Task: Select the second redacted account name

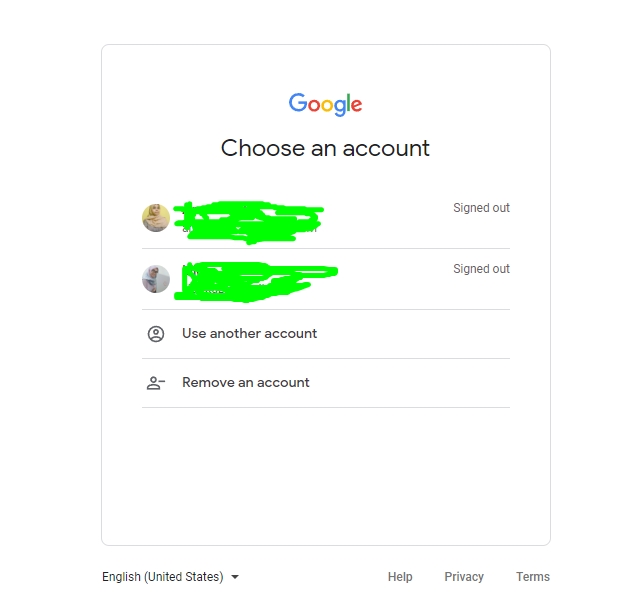Action: [x=256, y=281]
